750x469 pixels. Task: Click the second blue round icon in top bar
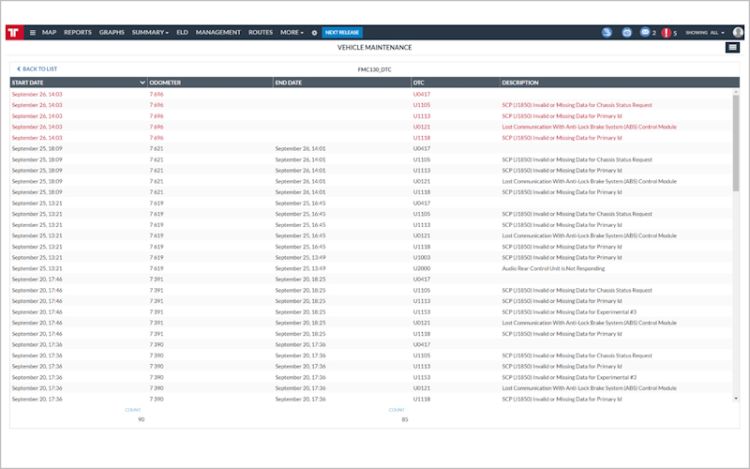626,32
